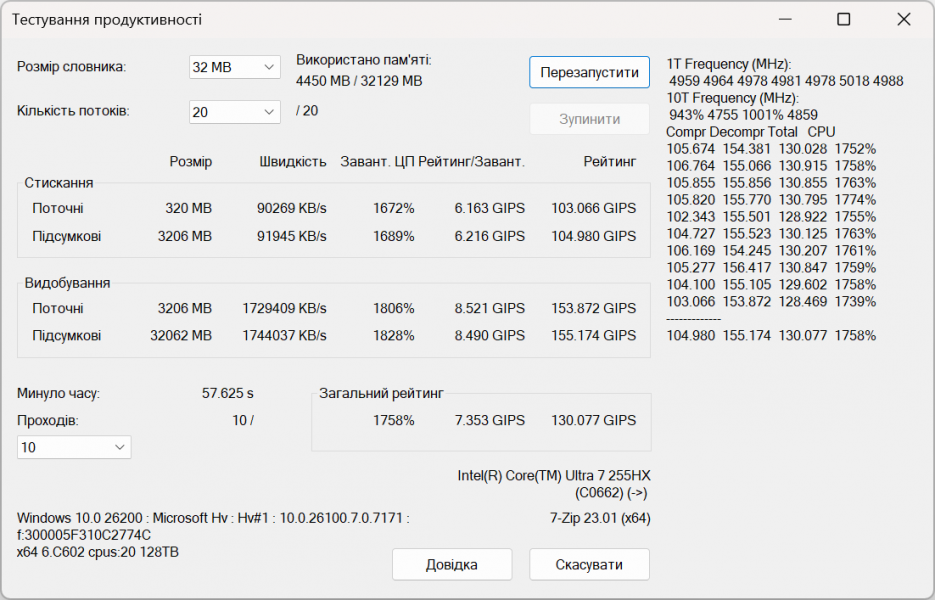Expand the thread count dropdown set to 20
Viewport: 935px width, 600px height.
[x=235, y=112]
